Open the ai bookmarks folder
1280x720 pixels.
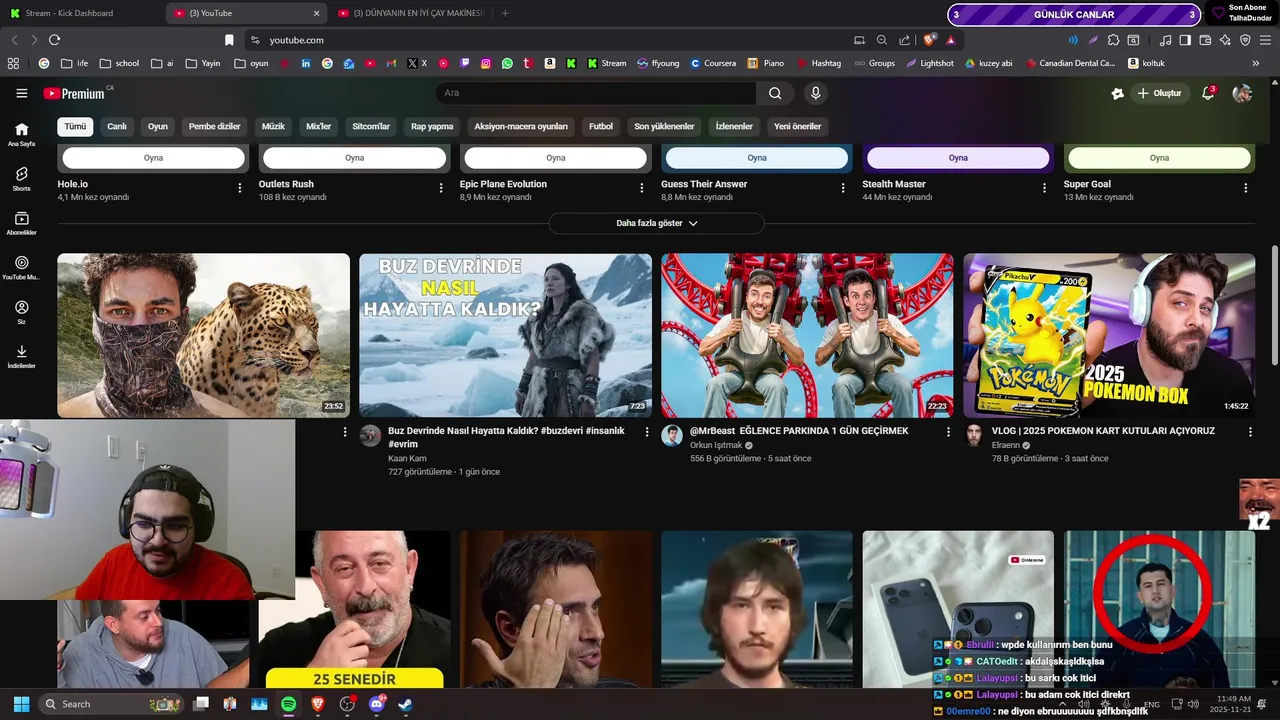point(162,63)
